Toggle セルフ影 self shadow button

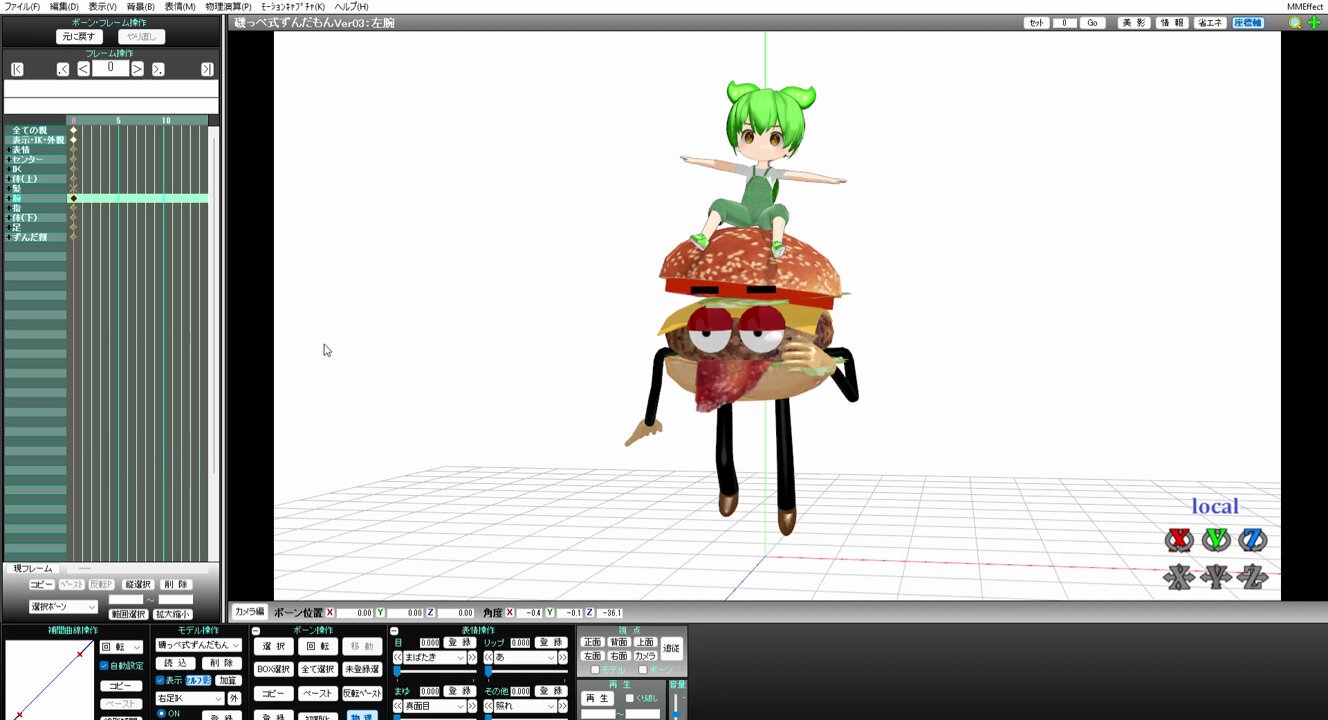pyautogui.click(x=198, y=680)
